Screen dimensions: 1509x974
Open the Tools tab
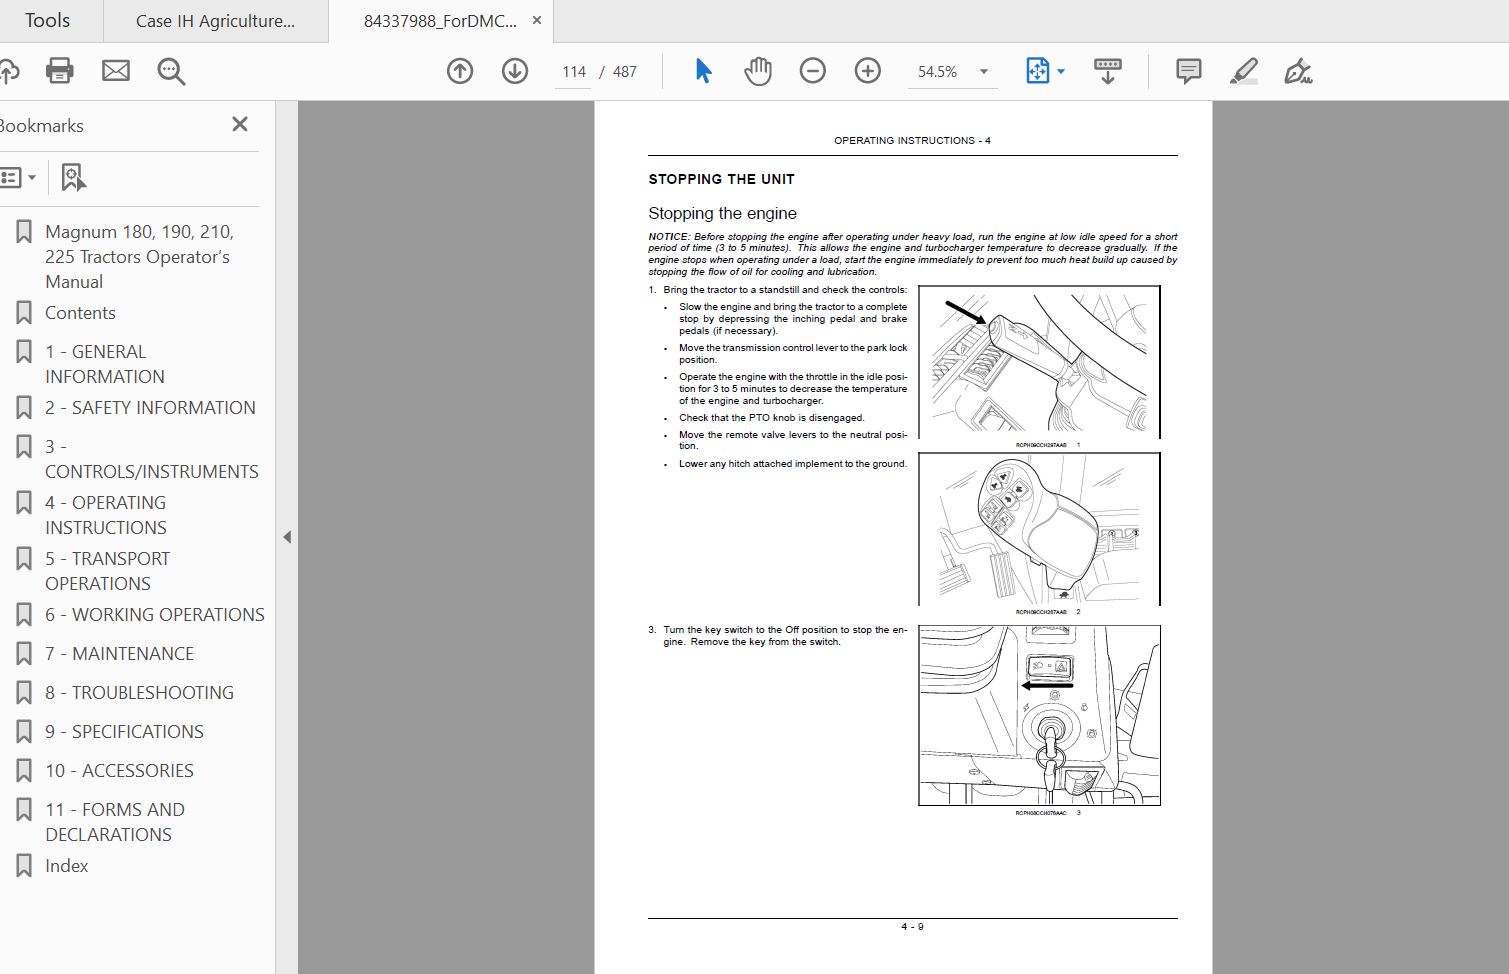(x=47, y=21)
